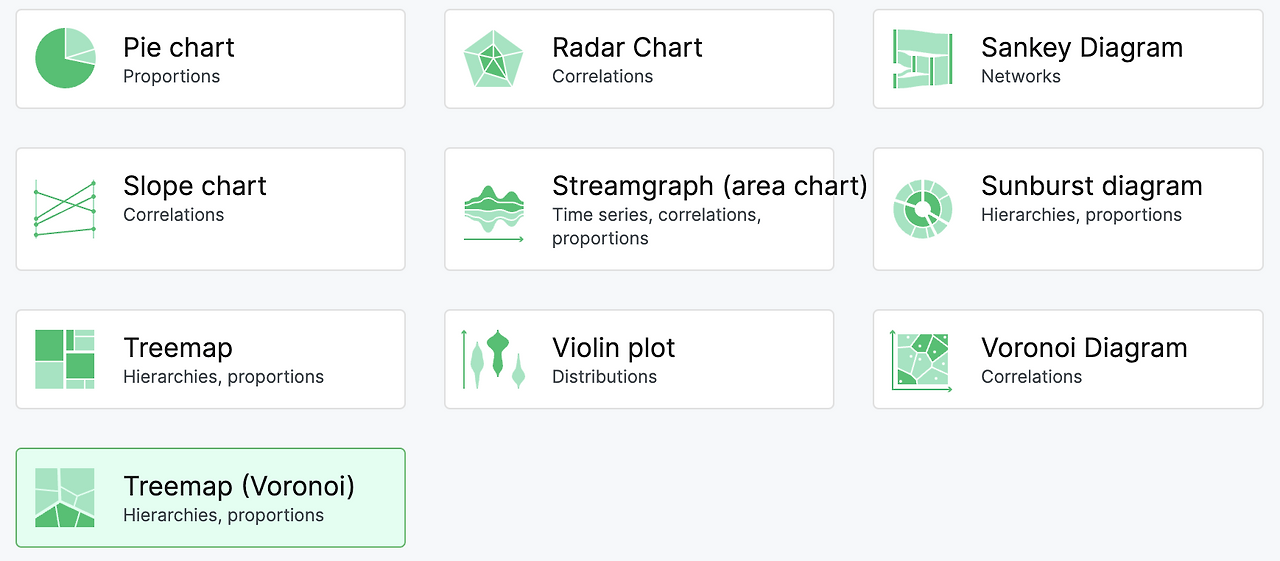The image size is (1280, 561).
Task: Click the Slope chart Correlations subtitle
Action: pyautogui.click(x=174, y=215)
